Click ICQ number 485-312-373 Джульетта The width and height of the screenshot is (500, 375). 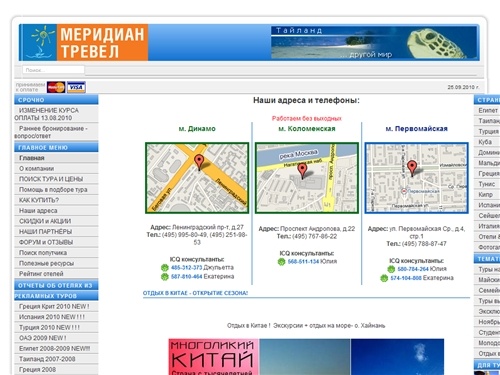click(187, 268)
